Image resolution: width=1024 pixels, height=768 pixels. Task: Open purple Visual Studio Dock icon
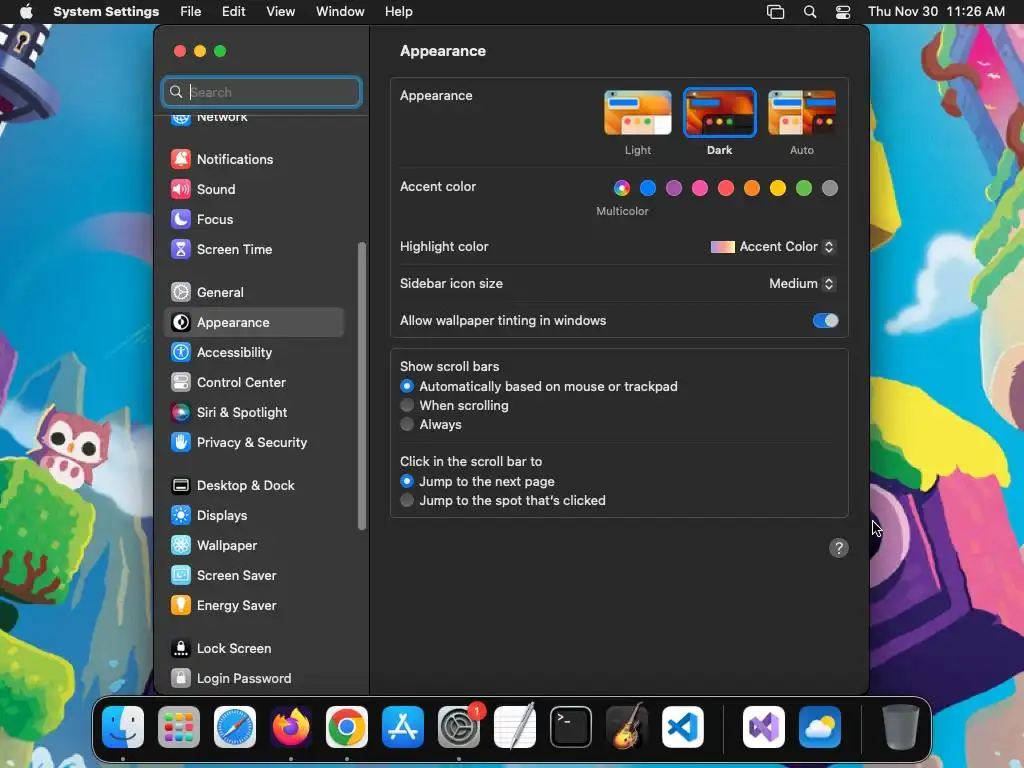pos(764,727)
